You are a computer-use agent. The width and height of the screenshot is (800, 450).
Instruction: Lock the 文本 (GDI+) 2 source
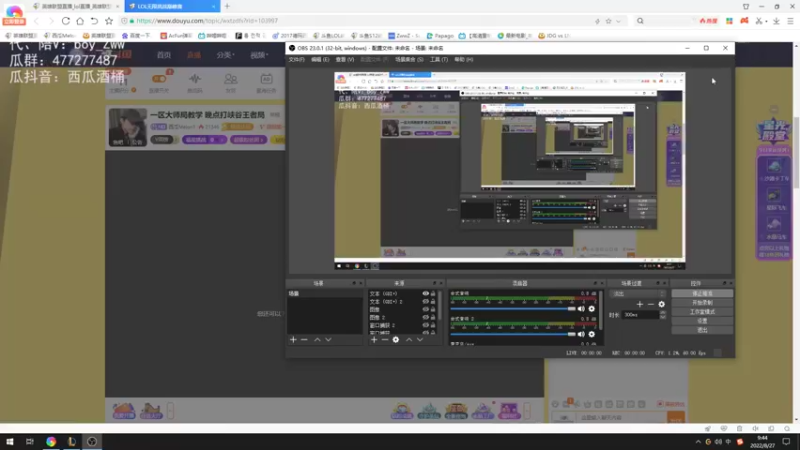tap(433, 302)
